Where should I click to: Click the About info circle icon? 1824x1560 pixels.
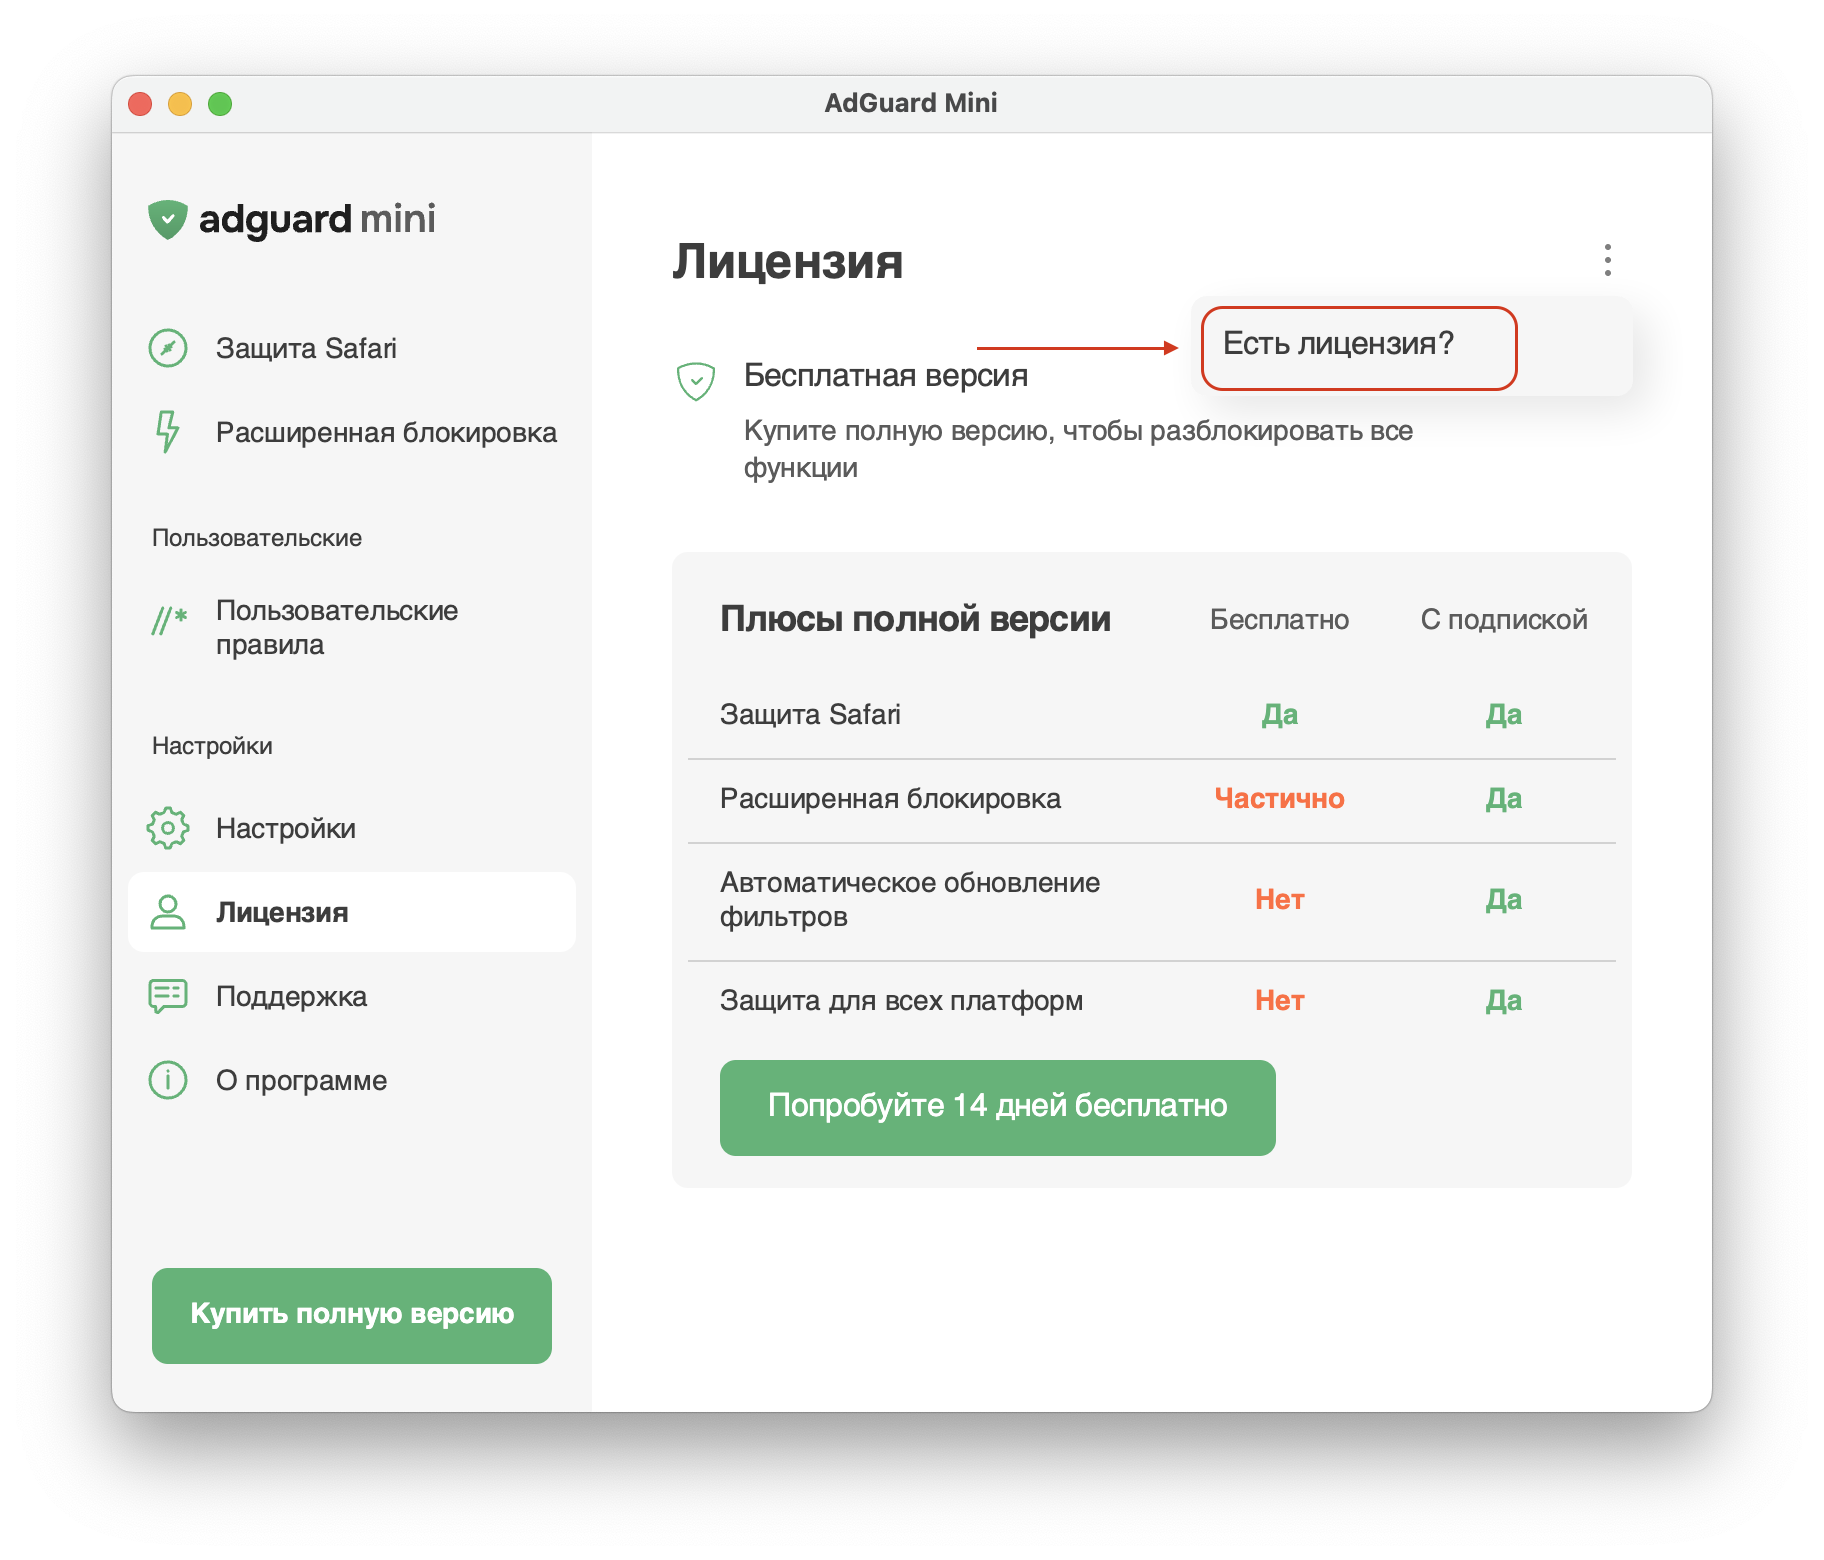tap(168, 1080)
